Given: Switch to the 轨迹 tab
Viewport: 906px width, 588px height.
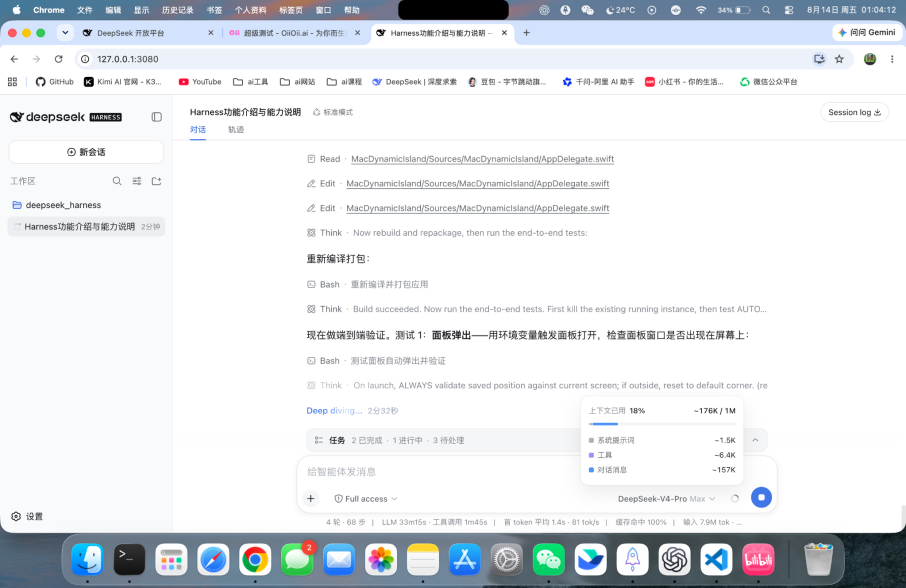Looking at the screenshot, I should (236, 129).
